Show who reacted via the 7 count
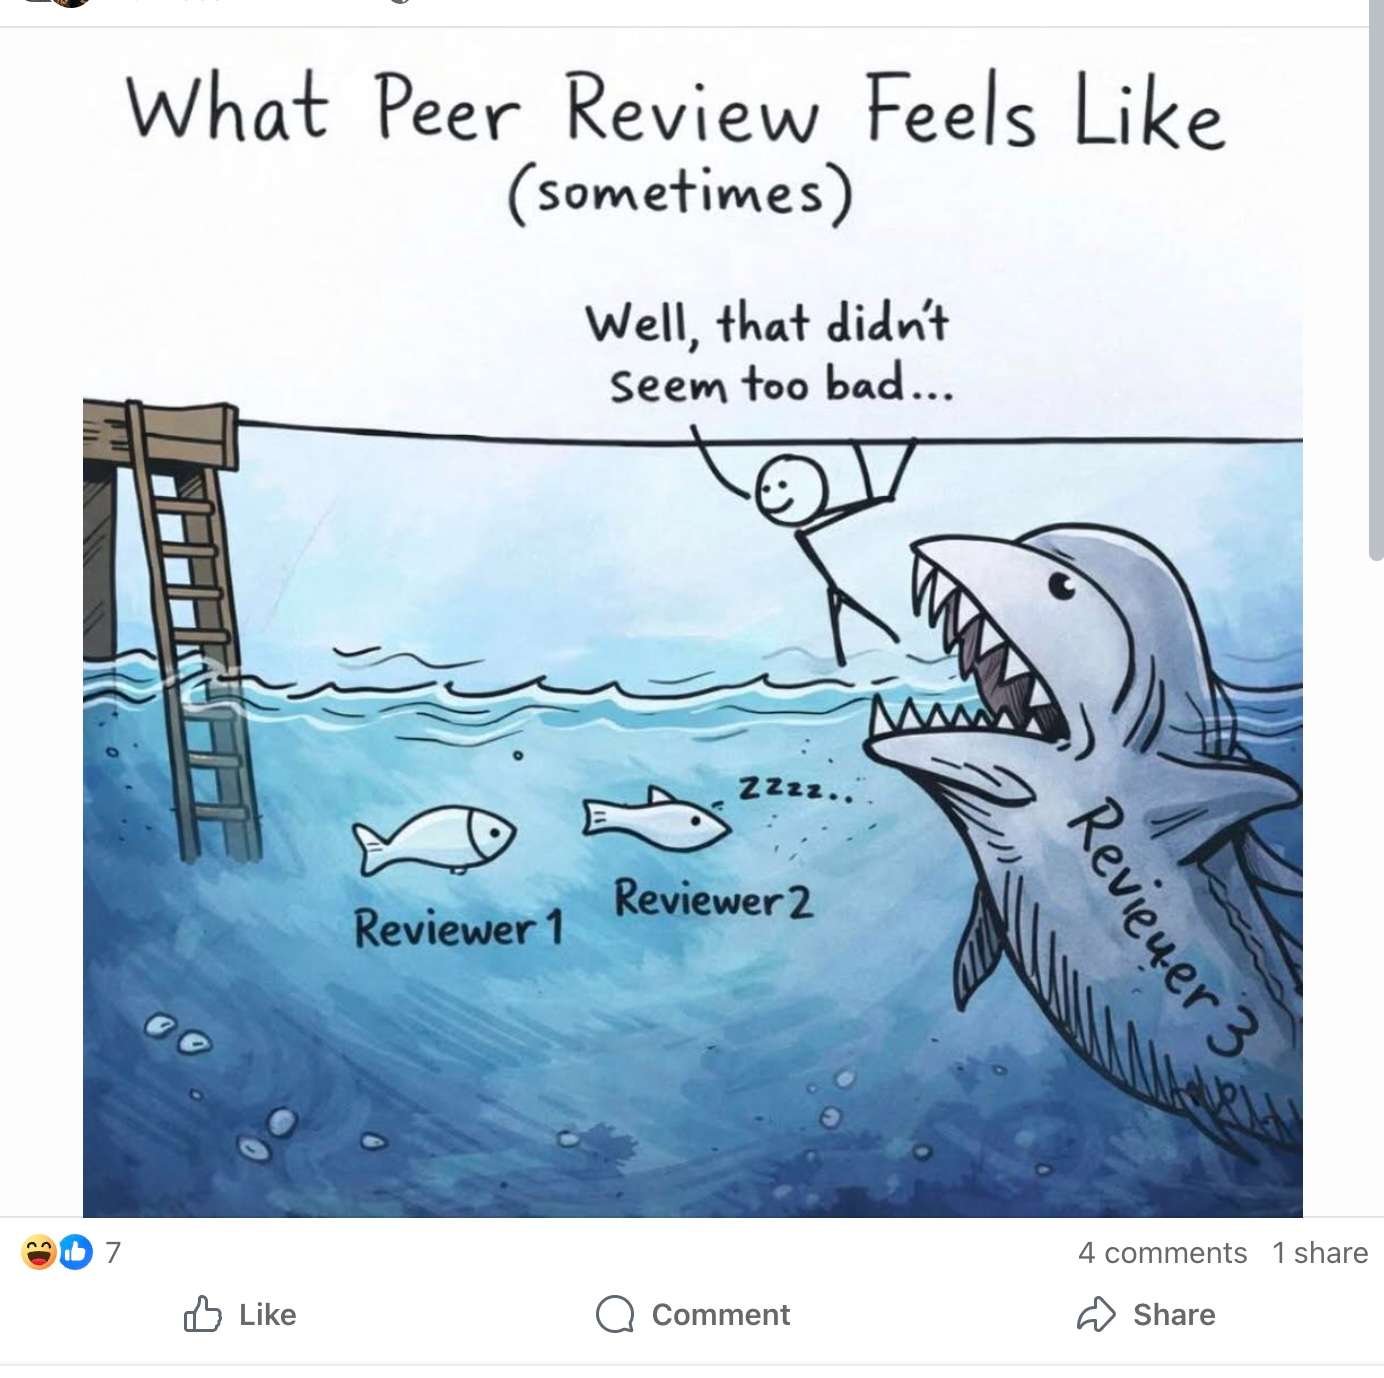The image size is (1384, 1378). tap(113, 1252)
